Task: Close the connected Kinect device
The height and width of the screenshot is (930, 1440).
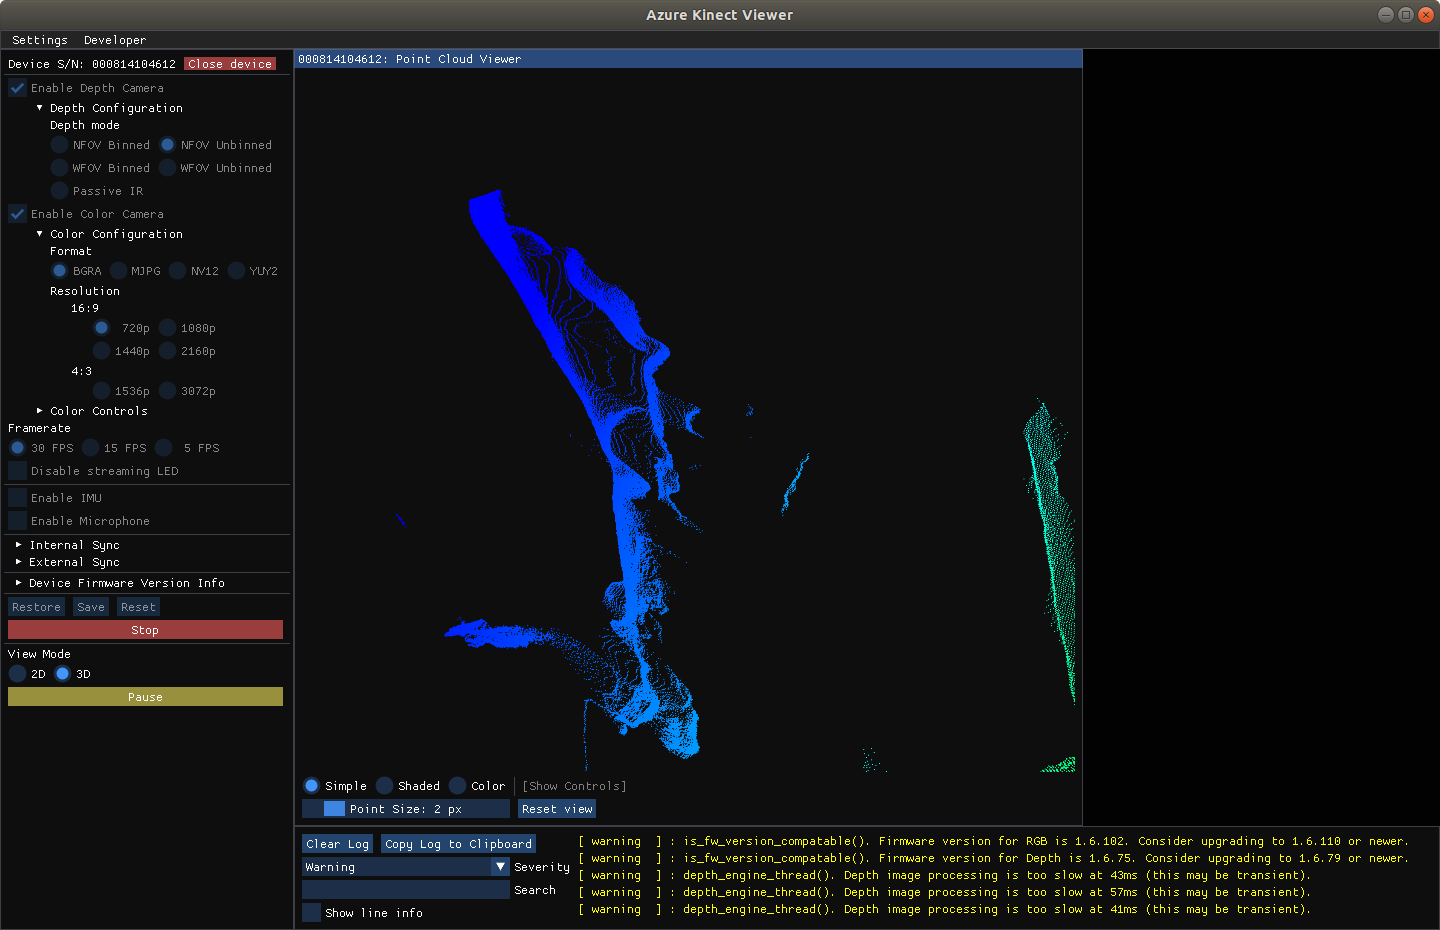Action: coord(229,63)
